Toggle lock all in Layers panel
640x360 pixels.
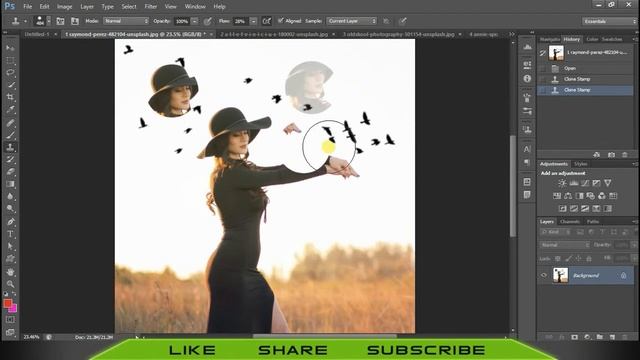589,259
